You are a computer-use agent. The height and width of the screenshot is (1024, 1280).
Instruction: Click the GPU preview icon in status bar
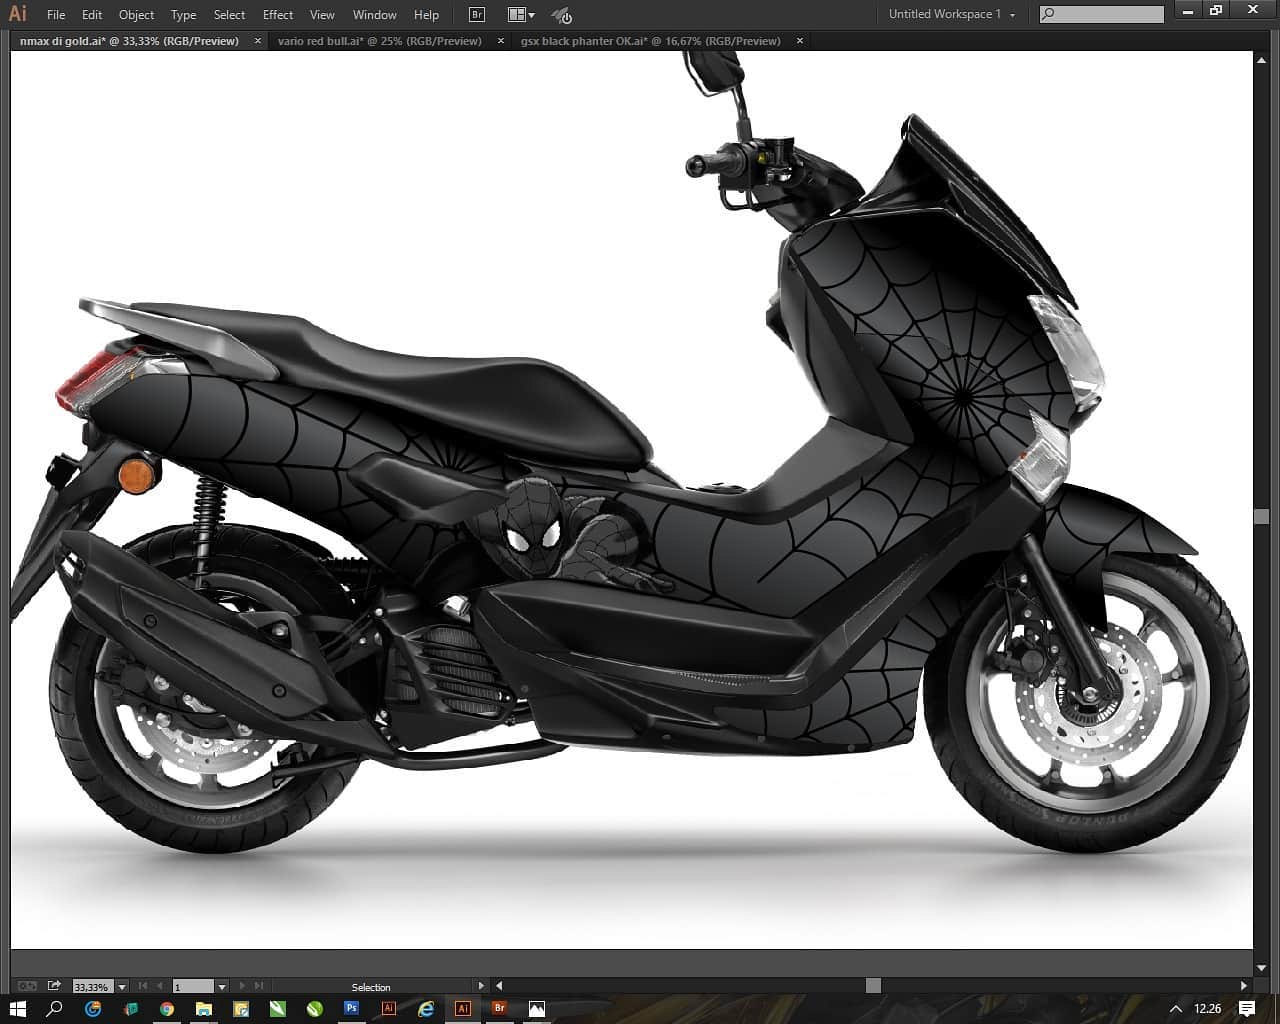(x=27, y=986)
